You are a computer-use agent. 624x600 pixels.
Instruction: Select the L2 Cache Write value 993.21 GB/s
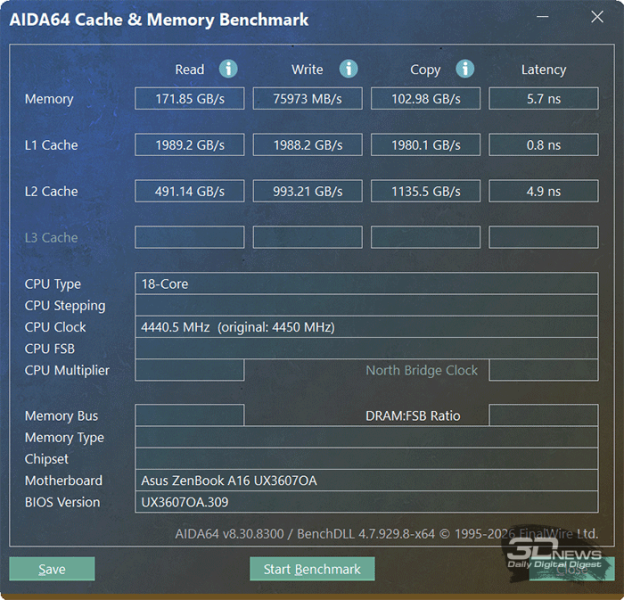[308, 191]
